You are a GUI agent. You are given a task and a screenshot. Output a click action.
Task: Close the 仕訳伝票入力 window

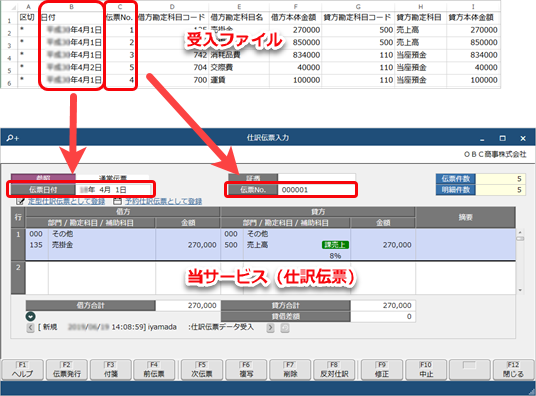pos(523,138)
